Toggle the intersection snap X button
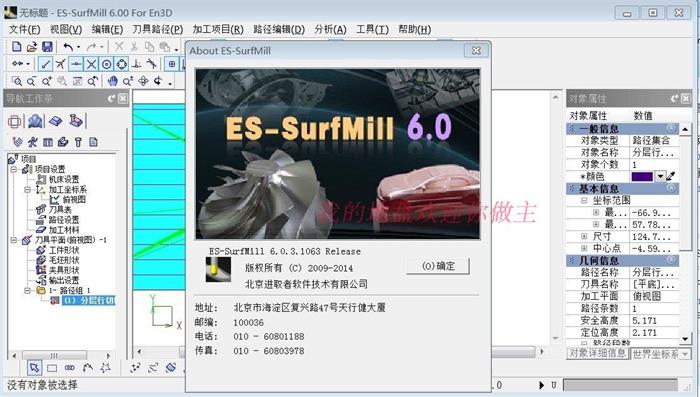 (91, 64)
